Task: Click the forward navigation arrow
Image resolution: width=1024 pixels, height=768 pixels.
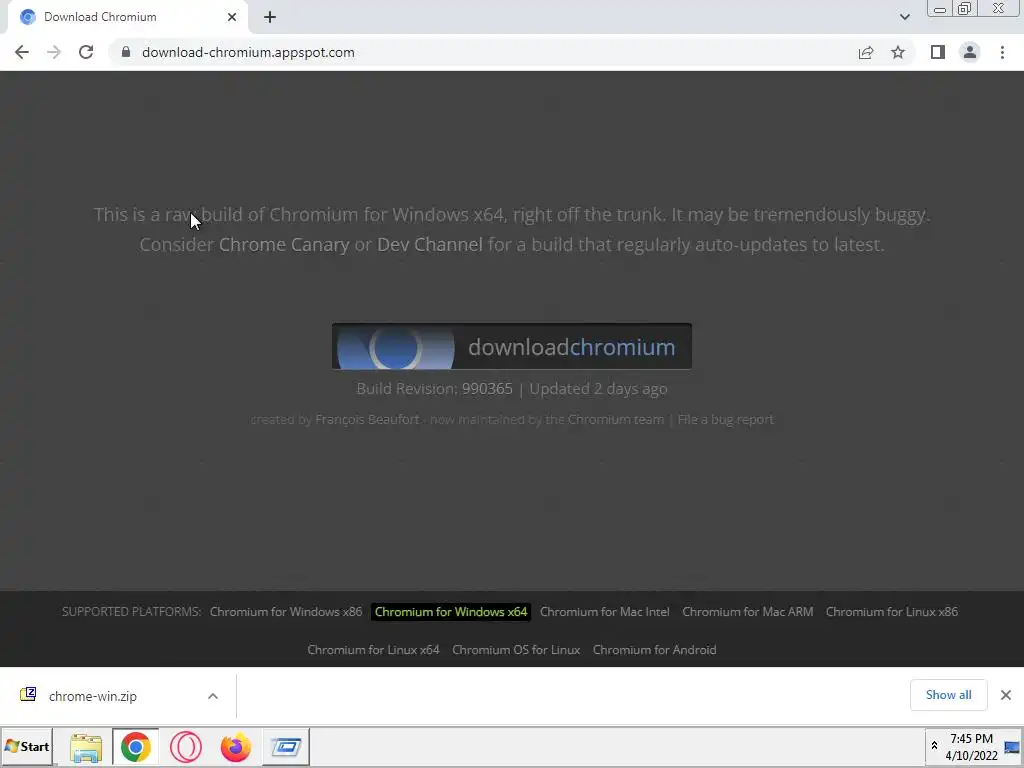Action: tap(54, 52)
